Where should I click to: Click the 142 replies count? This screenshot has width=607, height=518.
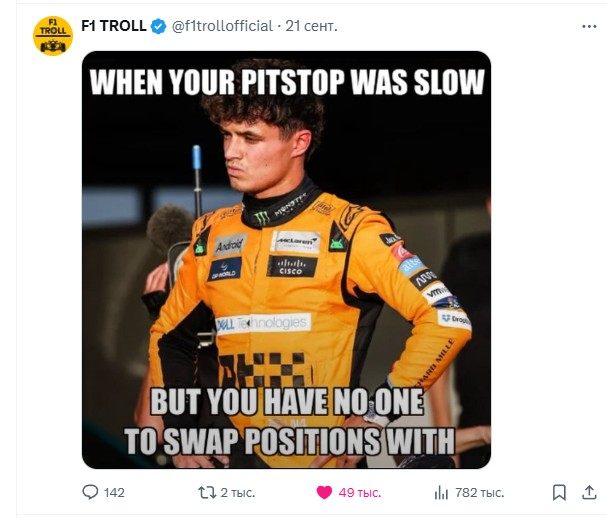point(114,493)
